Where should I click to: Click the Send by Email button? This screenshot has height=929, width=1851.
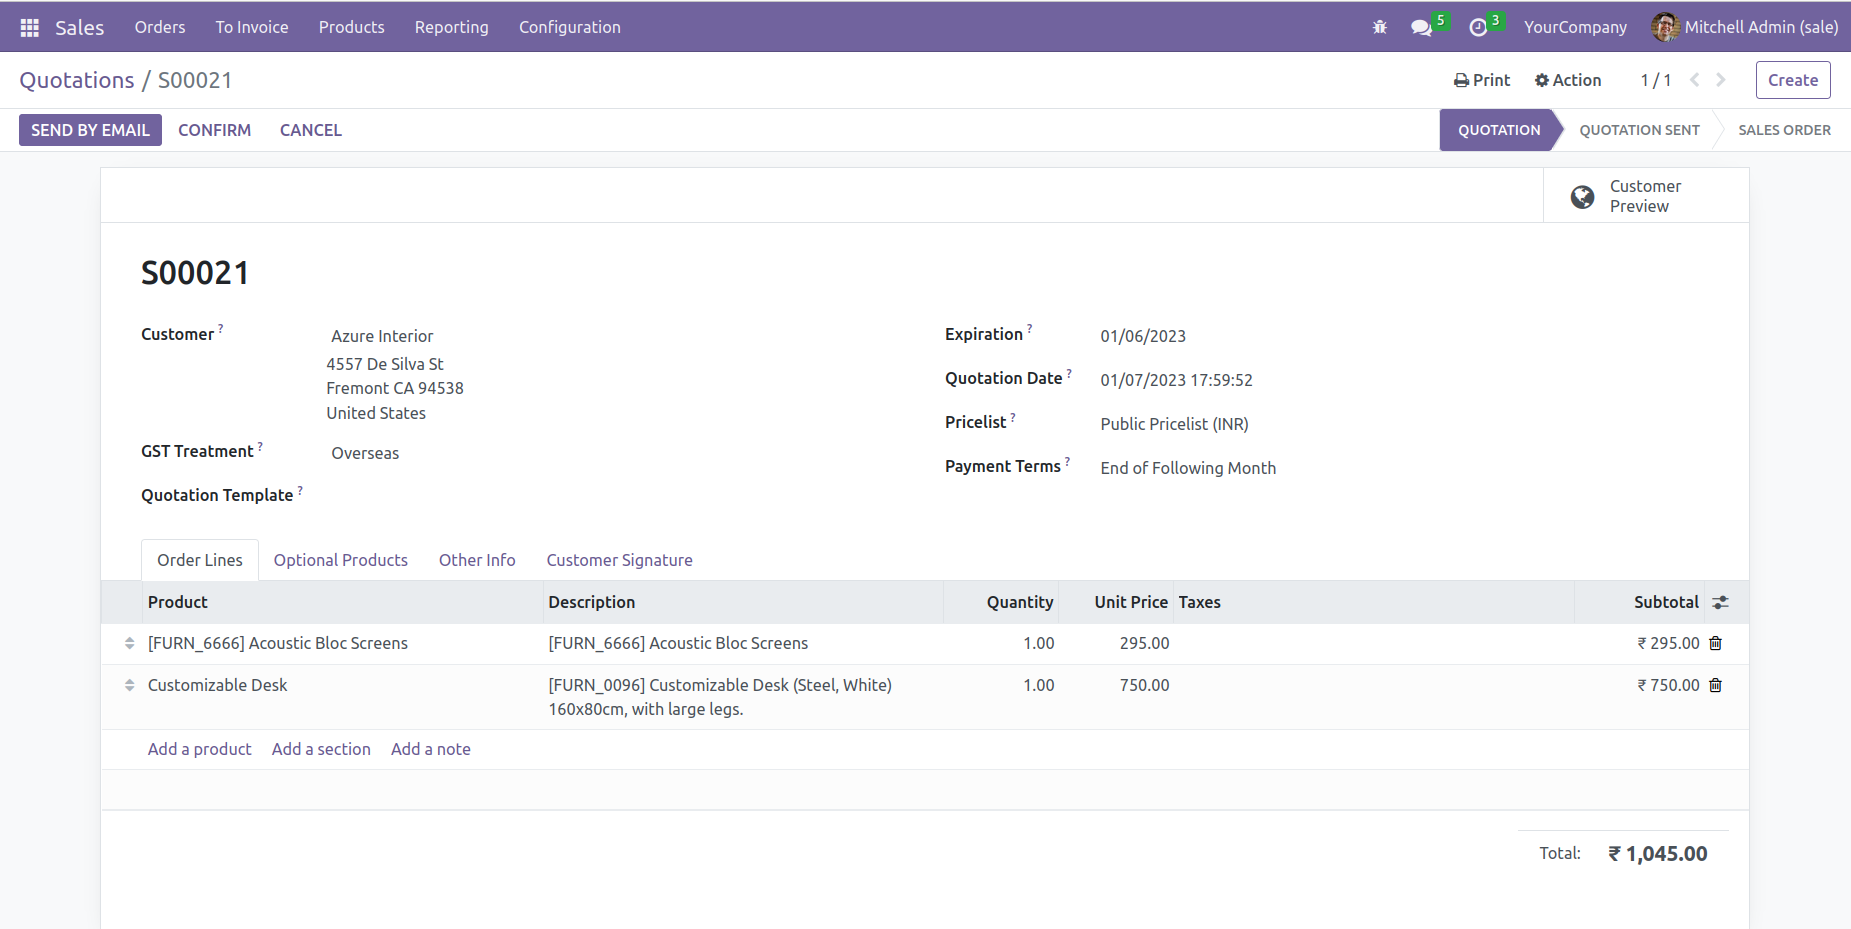(90, 130)
